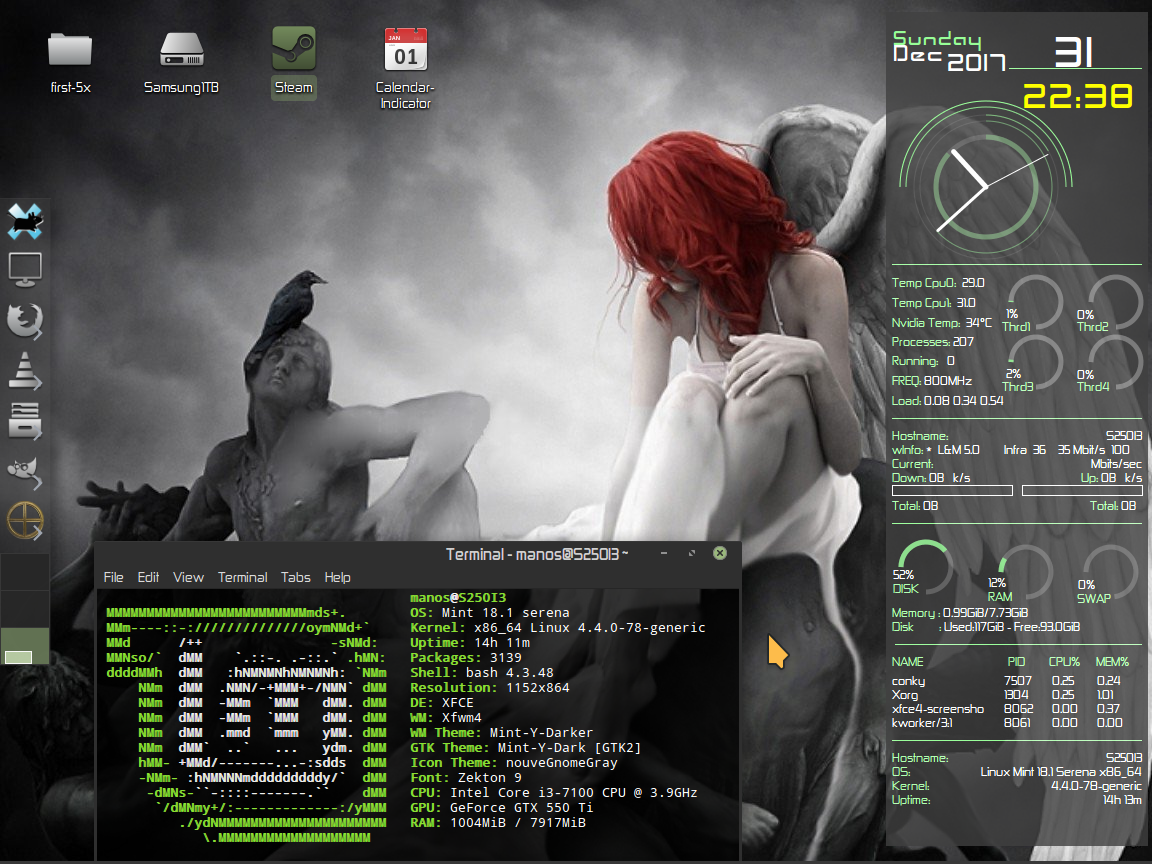
Task: Click the 'Font: Zekton 9' line
Action: [x=466, y=778]
